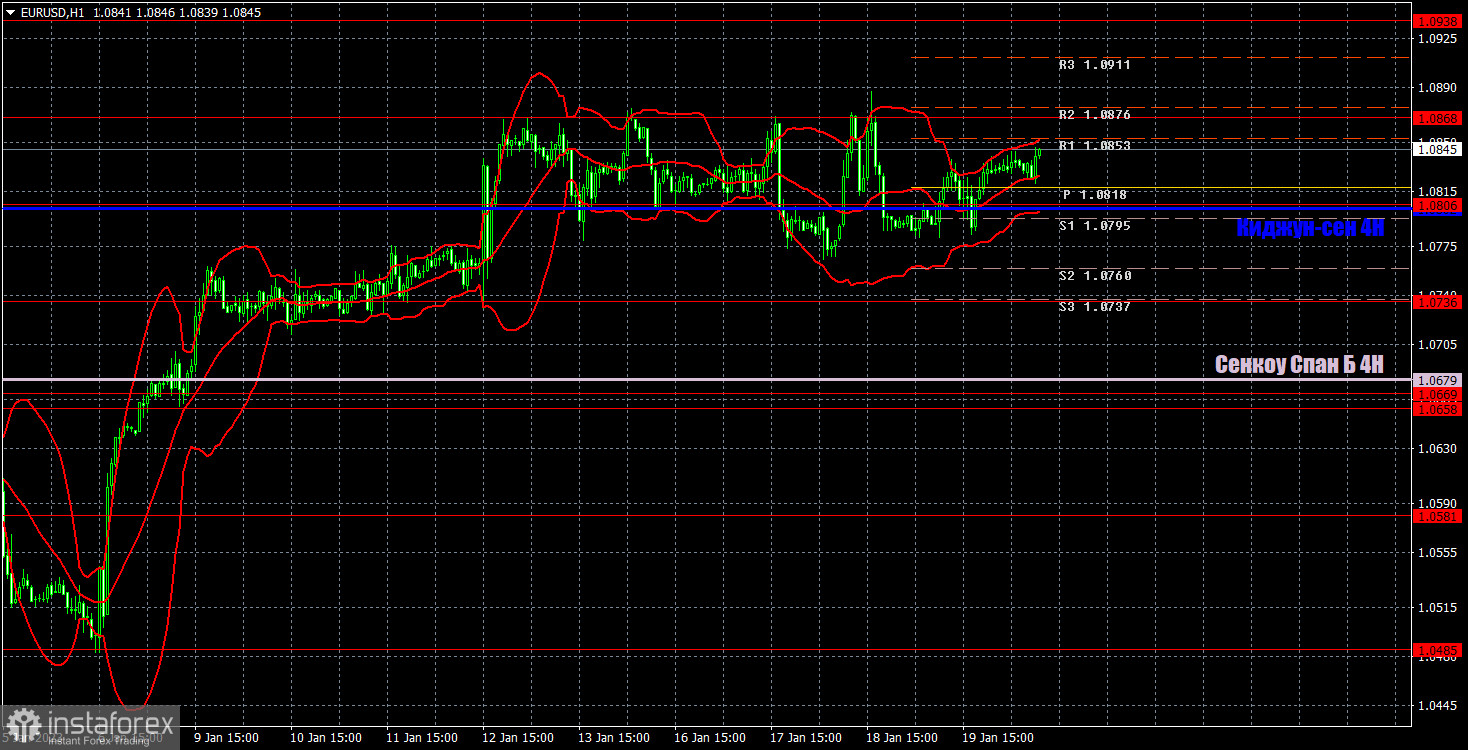Click the 1.0630 price axis label
Screen dimensions: 1468x750
1439,448
